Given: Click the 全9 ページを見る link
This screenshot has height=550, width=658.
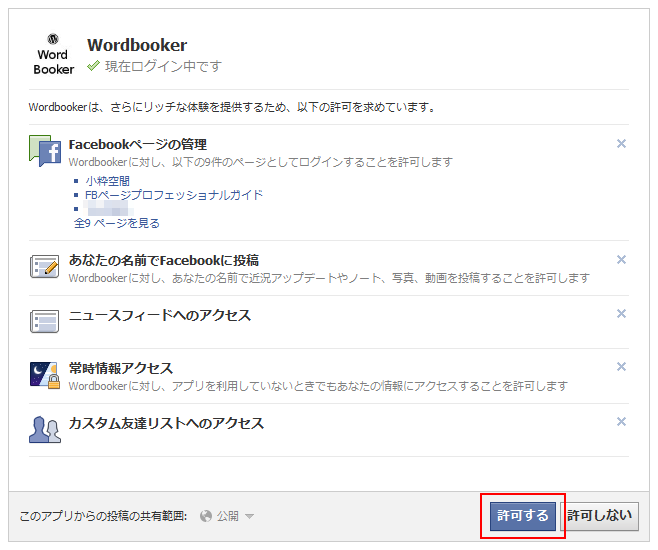Looking at the screenshot, I should [x=117, y=223].
